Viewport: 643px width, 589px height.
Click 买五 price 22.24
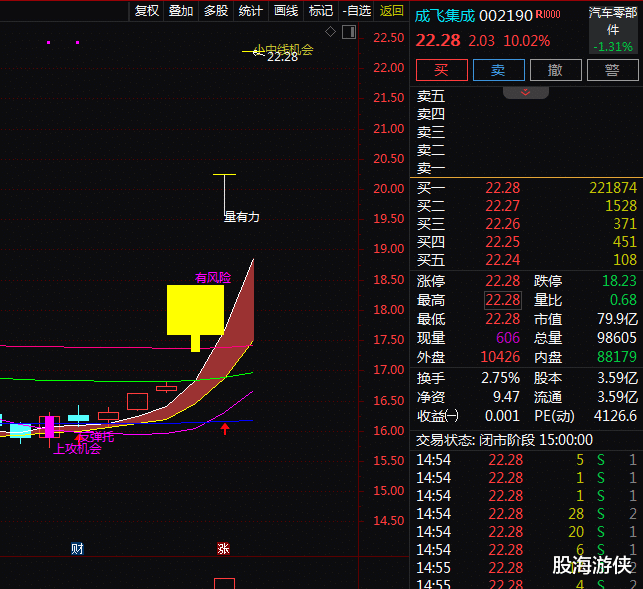[502, 260]
